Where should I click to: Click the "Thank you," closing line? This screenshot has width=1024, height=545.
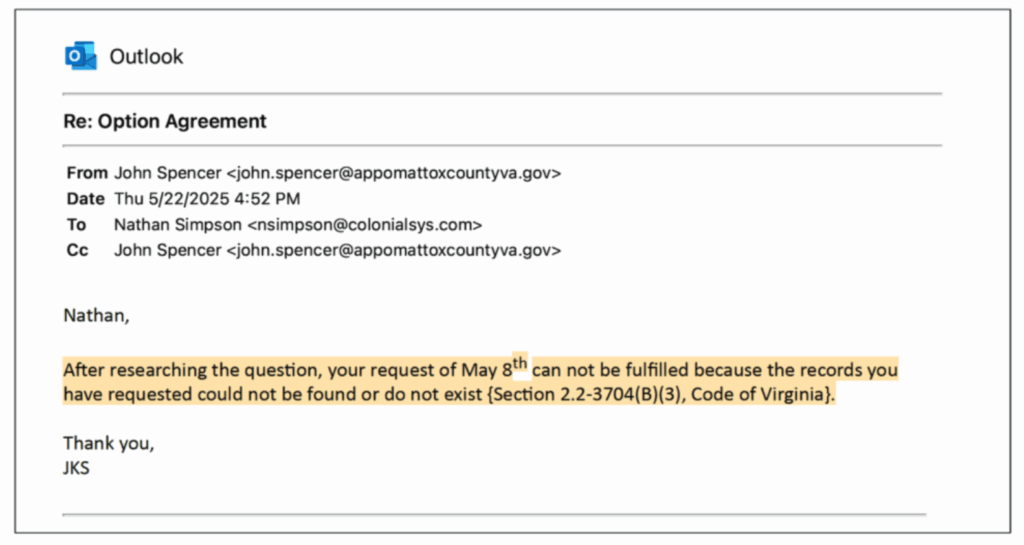tap(109, 442)
